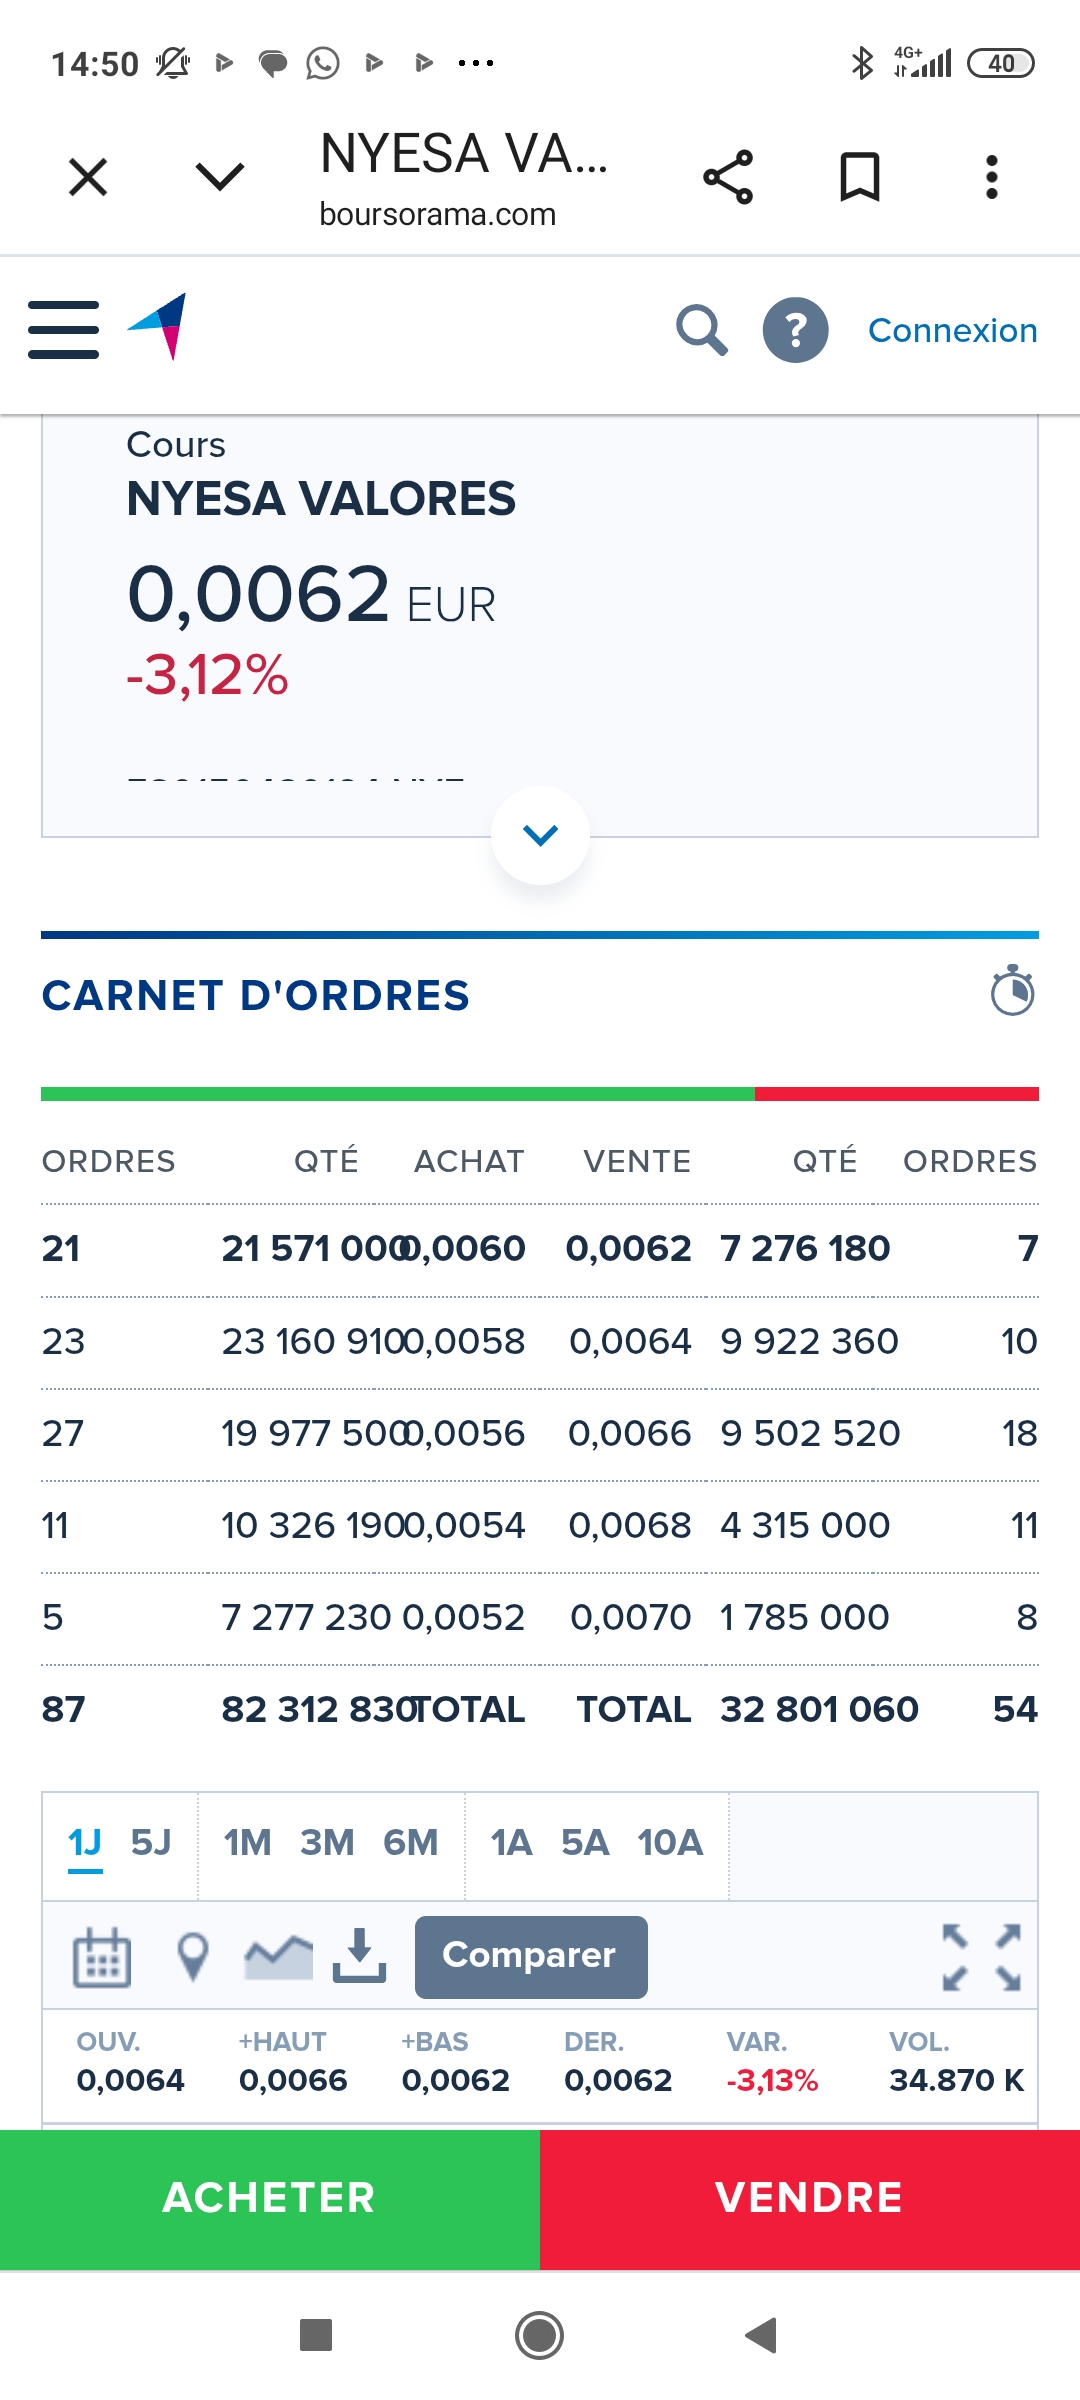The width and height of the screenshot is (1080, 2400).
Task: Tap the Comparer button
Action: coord(531,1957)
